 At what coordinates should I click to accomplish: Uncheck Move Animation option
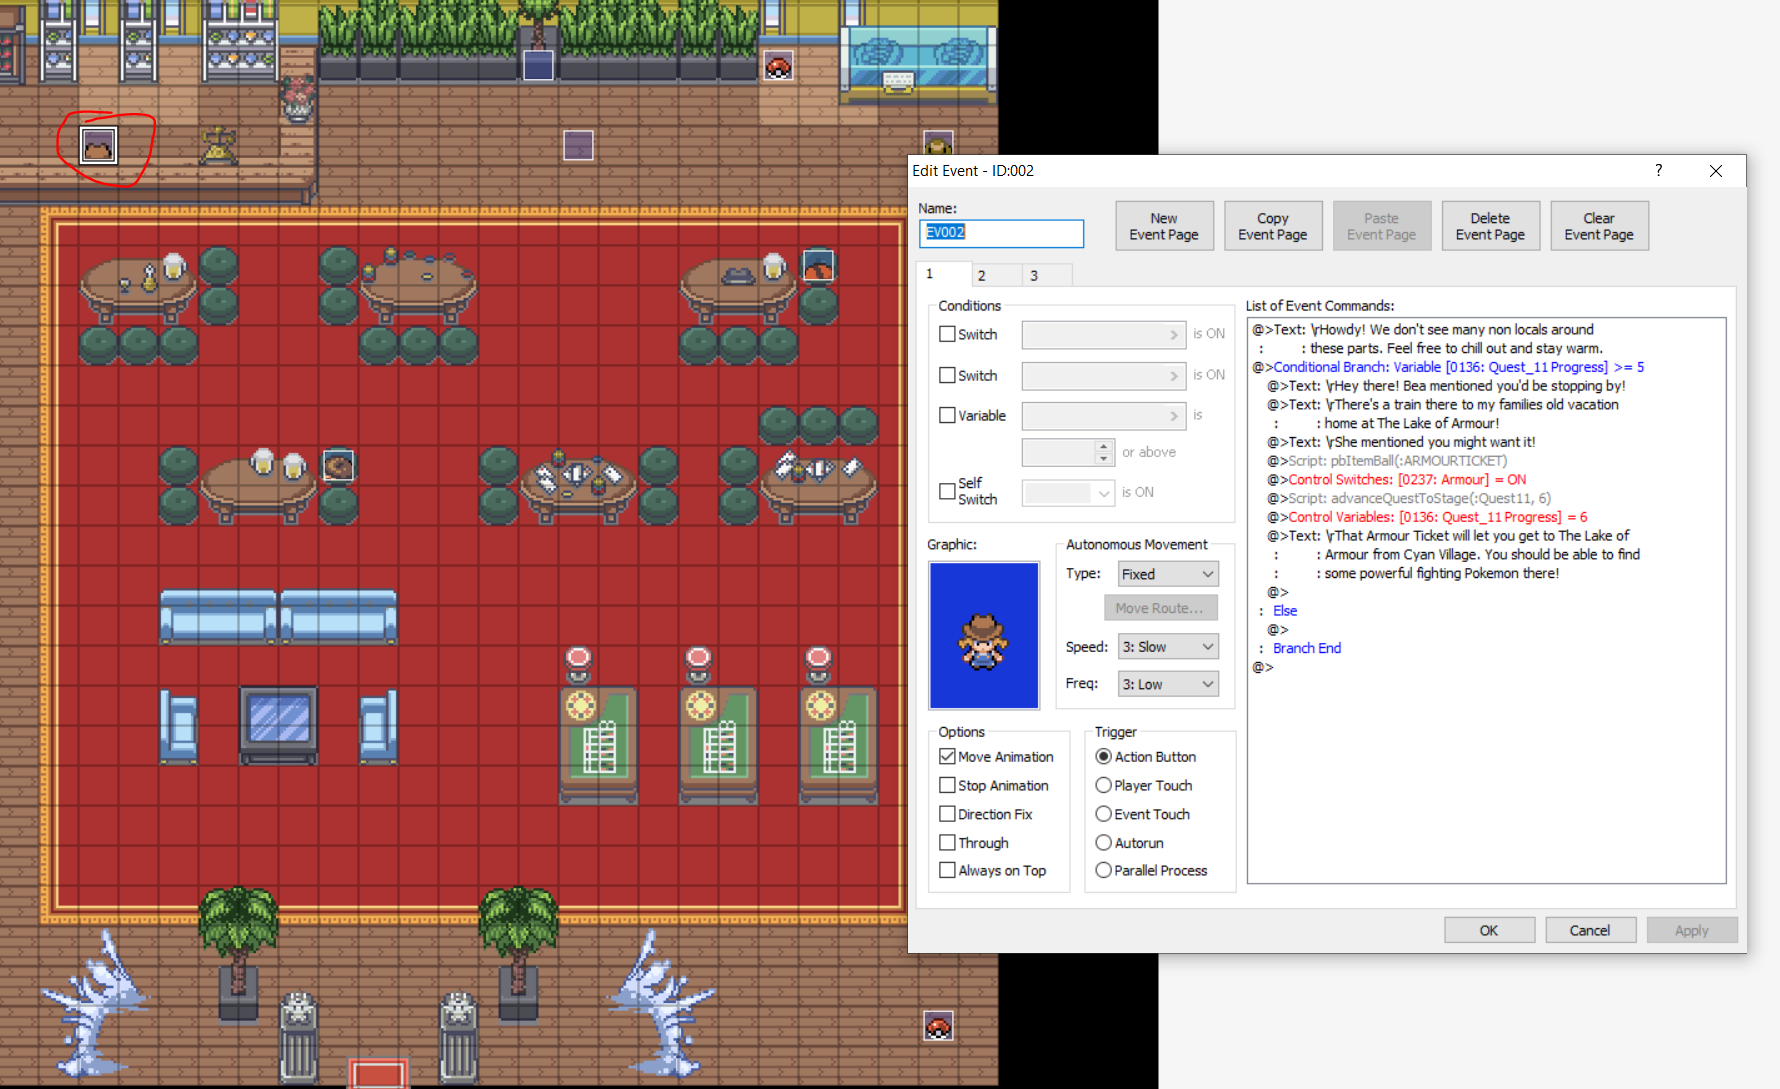point(947,757)
